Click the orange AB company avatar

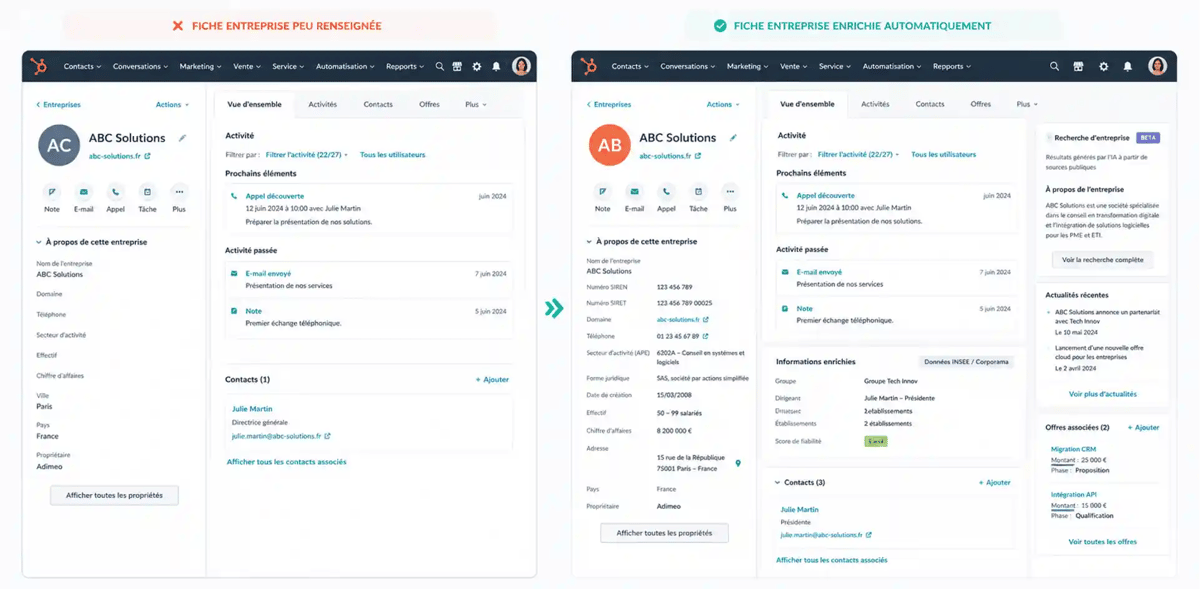pyautogui.click(x=609, y=146)
